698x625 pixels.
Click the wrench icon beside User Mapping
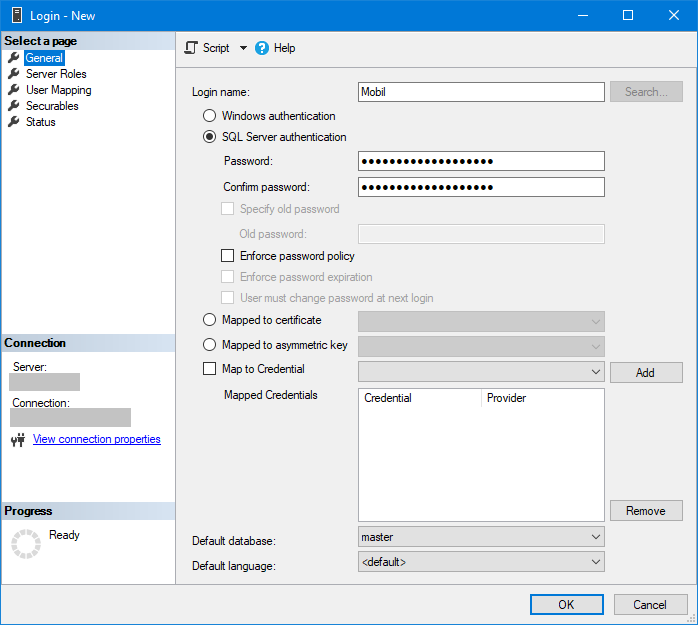[14, 90]
